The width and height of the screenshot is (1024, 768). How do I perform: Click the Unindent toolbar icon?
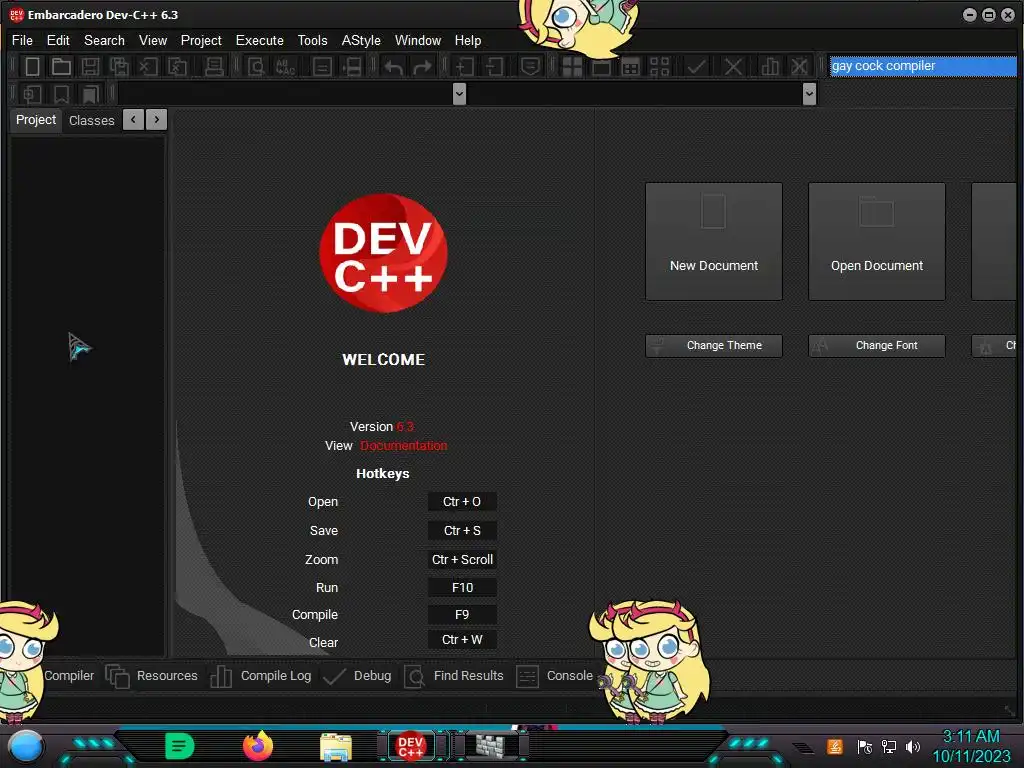click(x=494, y=67)
